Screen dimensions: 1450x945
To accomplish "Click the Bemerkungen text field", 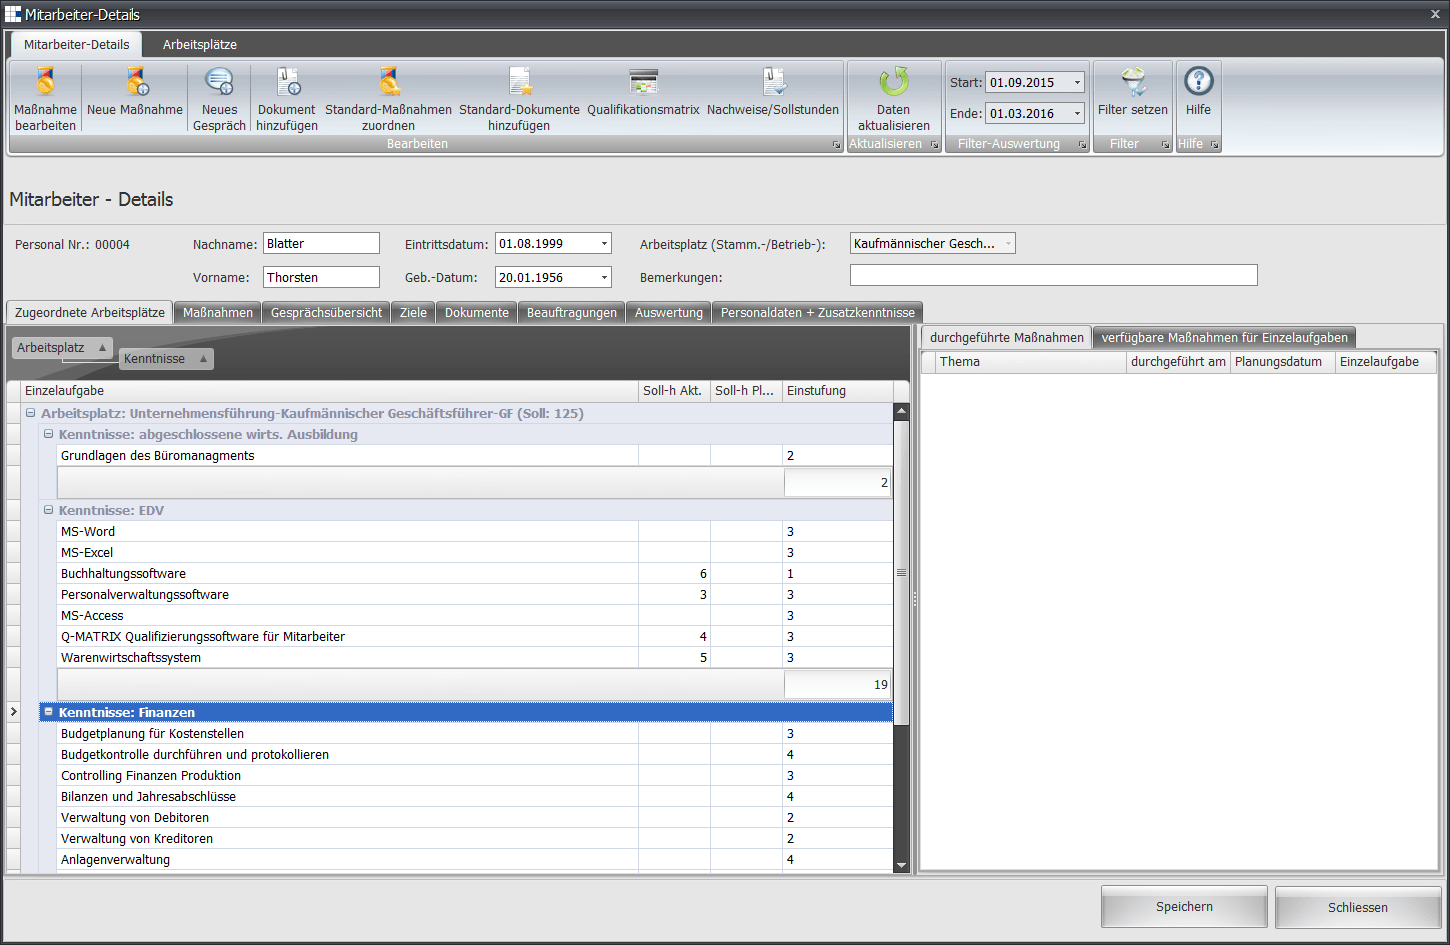I will pyautogui.click(x=1053, y=275).
